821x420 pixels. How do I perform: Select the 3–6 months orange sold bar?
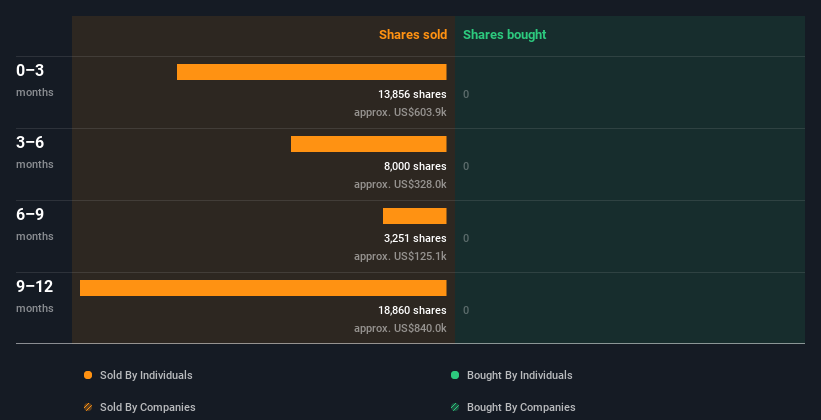coord(369,144)
